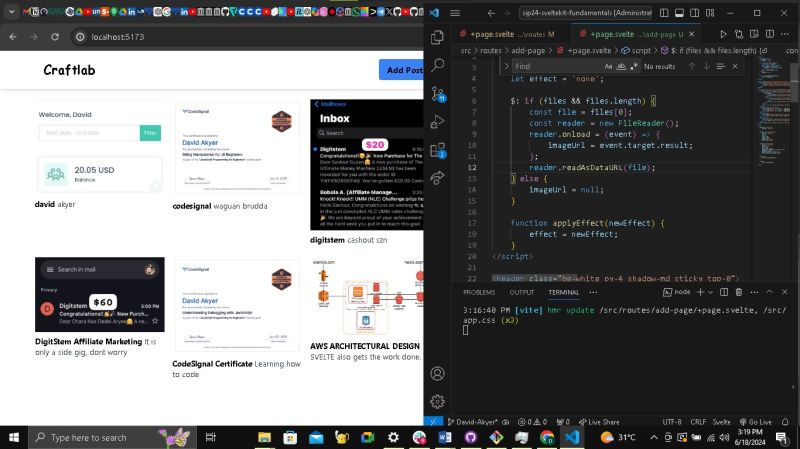
Task: Open 'add-page' breadcrumb folder
Action: coord(528,51)
